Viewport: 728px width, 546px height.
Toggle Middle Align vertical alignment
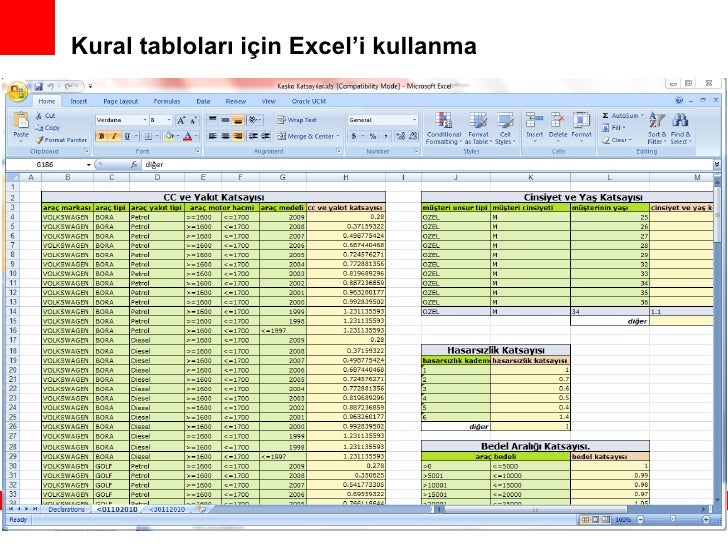(225, 120)
